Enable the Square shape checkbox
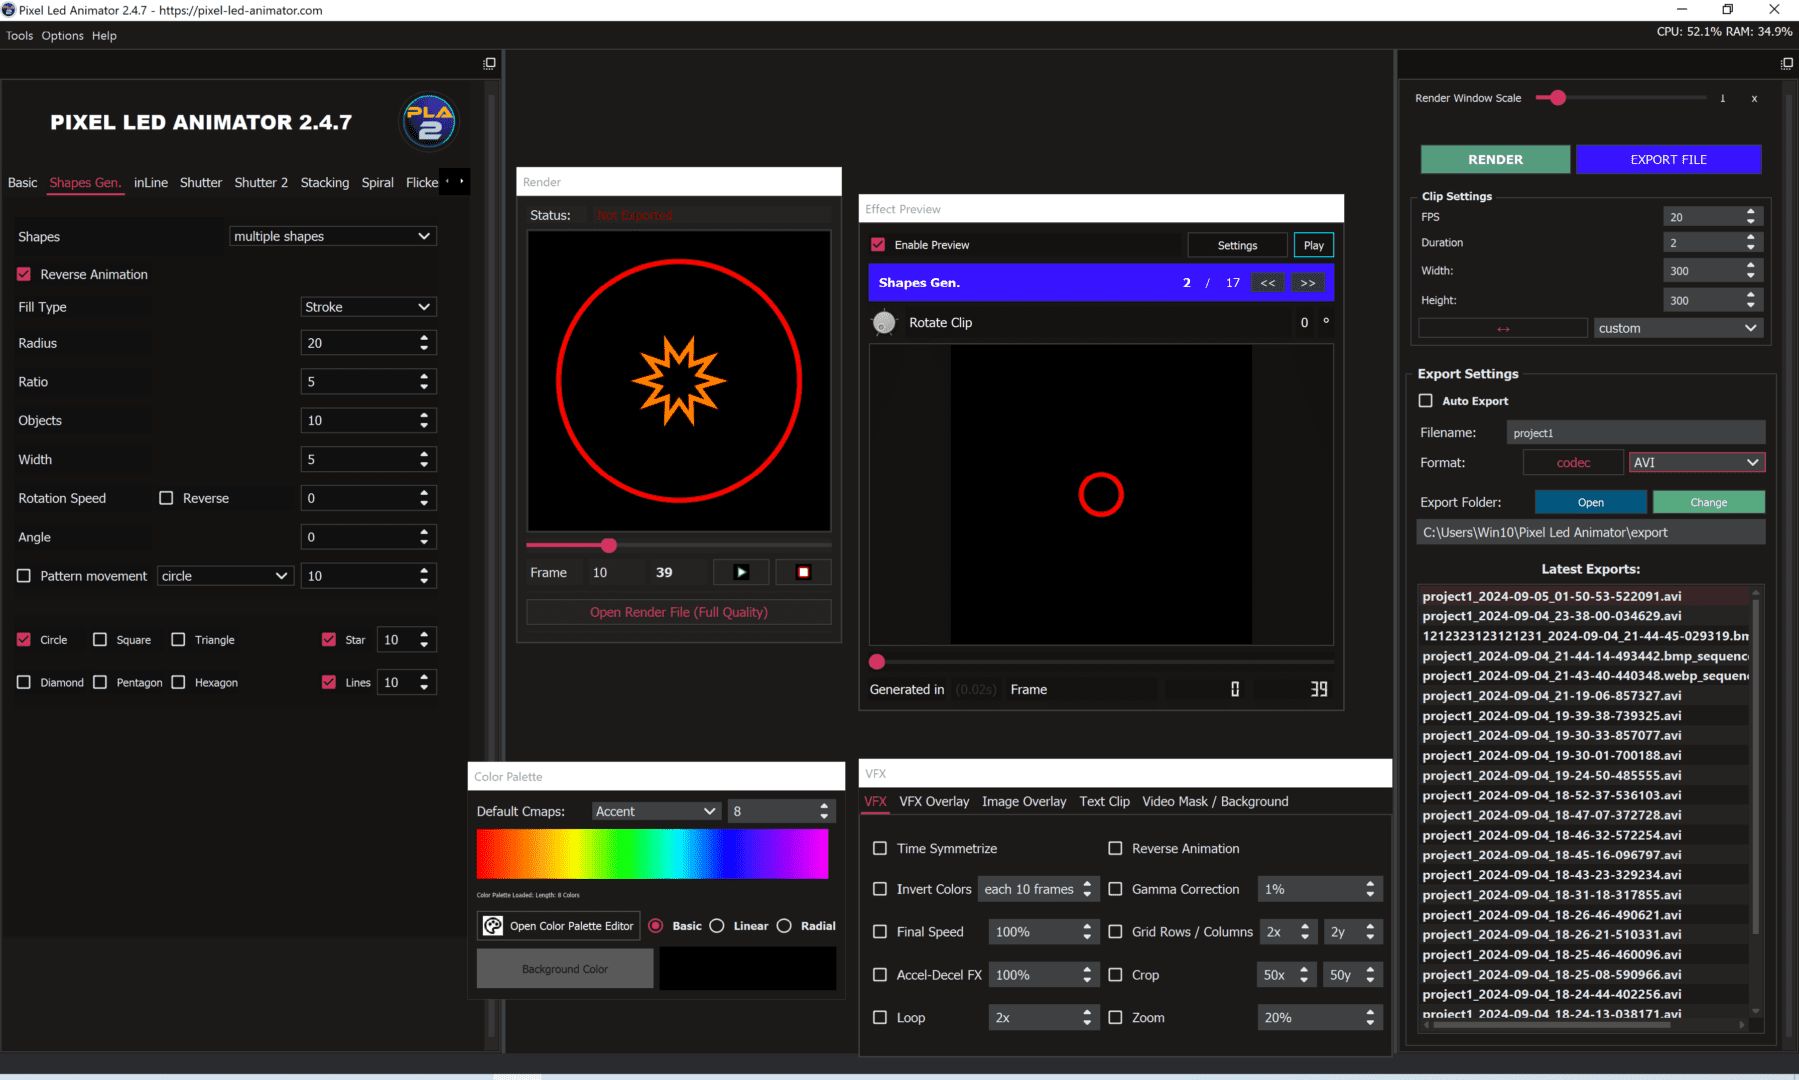Viewport: 1799px width, 1080px height. click(100, 640)
